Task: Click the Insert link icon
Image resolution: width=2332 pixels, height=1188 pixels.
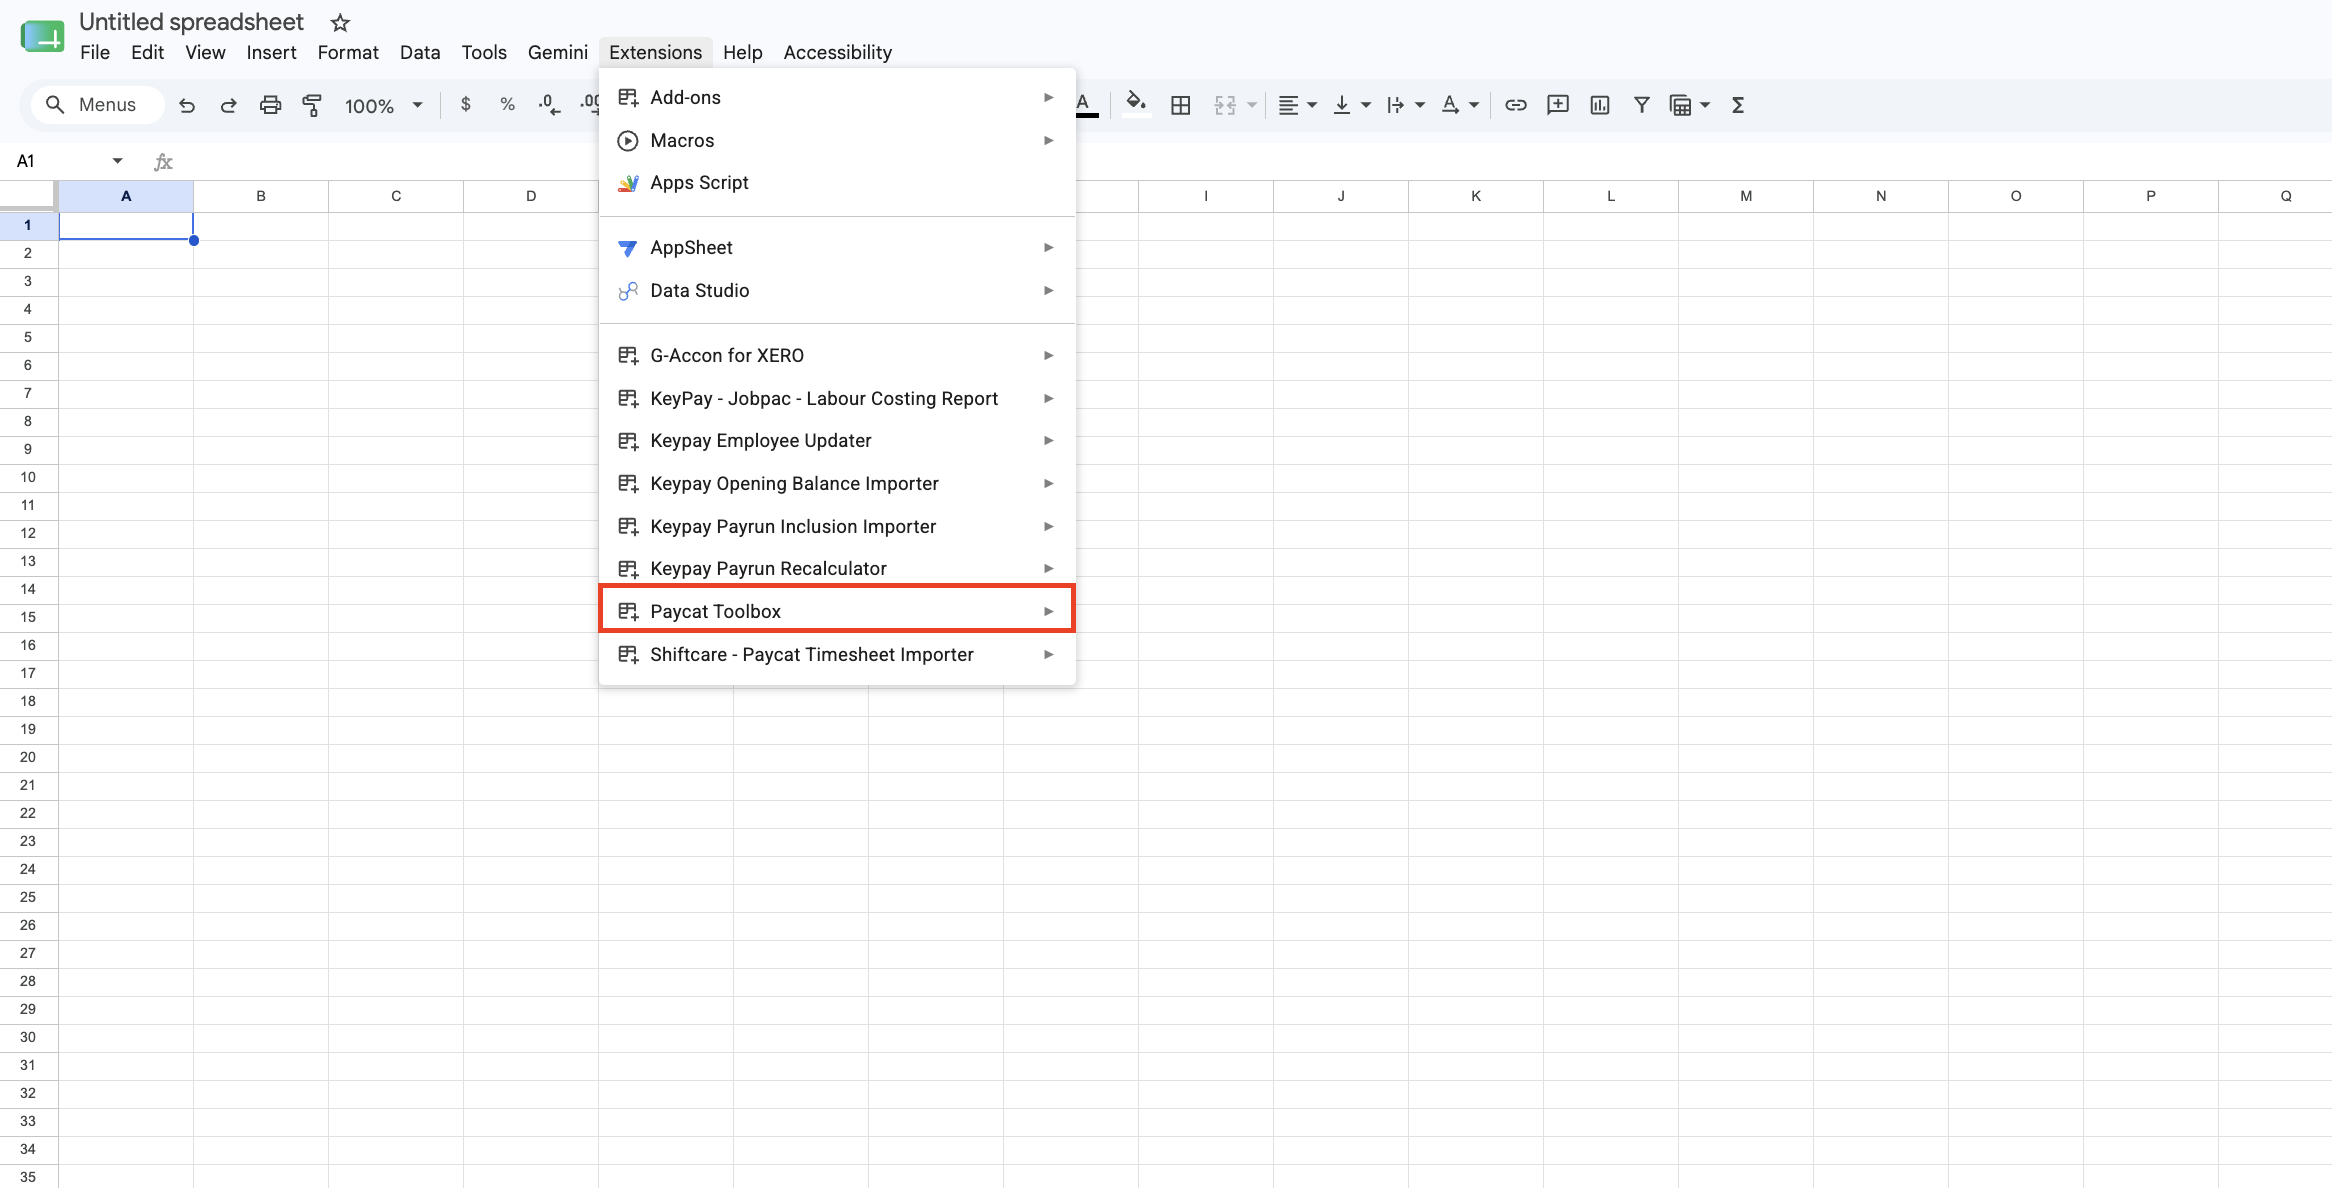Action: [1516, 105]
